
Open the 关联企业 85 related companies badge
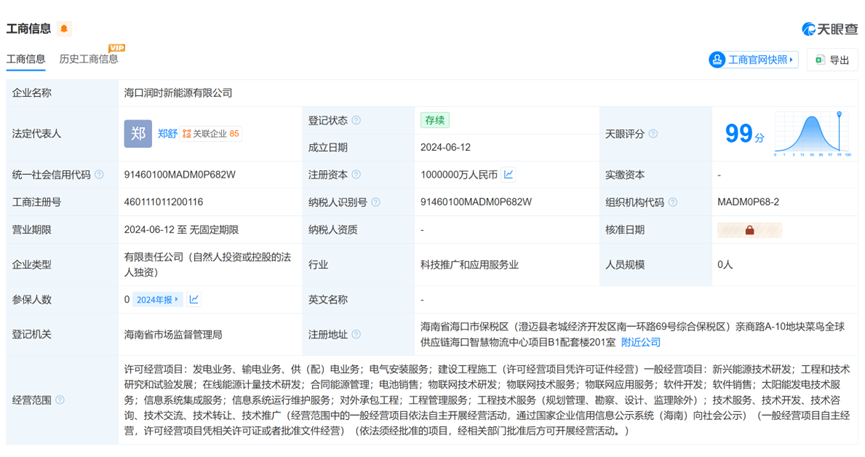point(210,134)
